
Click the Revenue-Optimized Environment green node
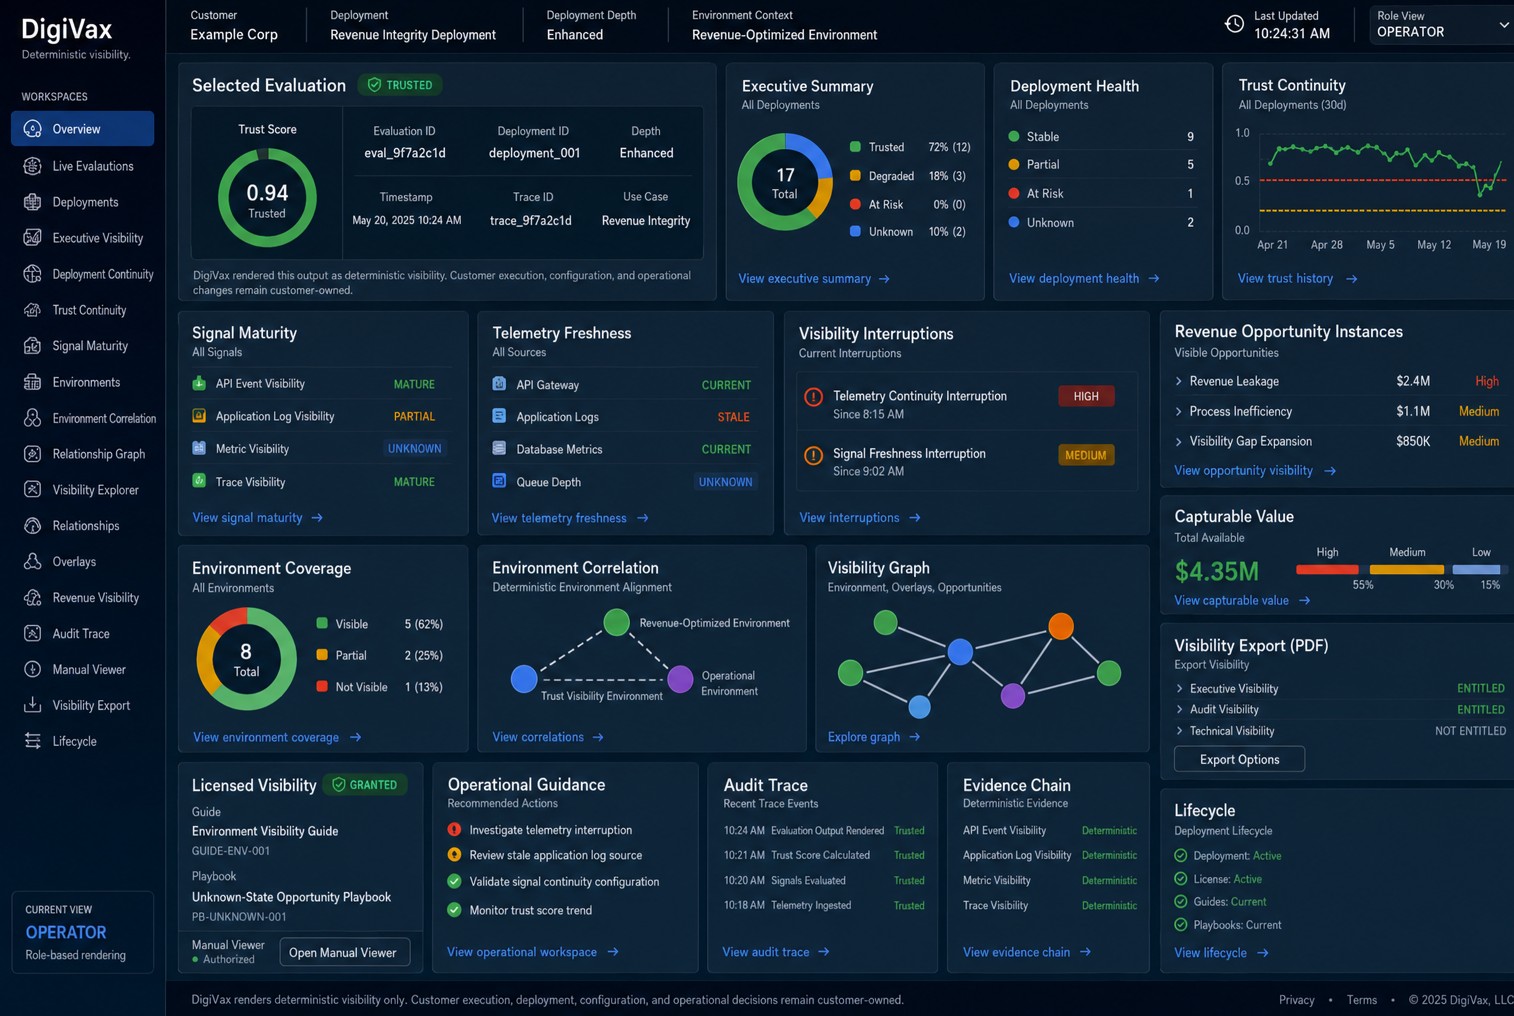pos(617,622)
